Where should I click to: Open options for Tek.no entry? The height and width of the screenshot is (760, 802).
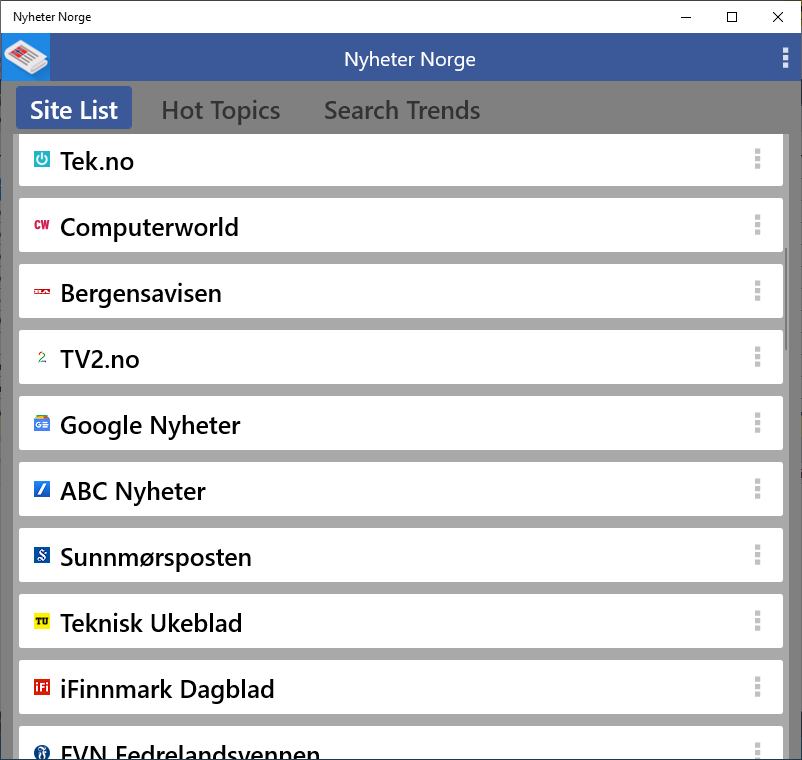pos(757,159)
